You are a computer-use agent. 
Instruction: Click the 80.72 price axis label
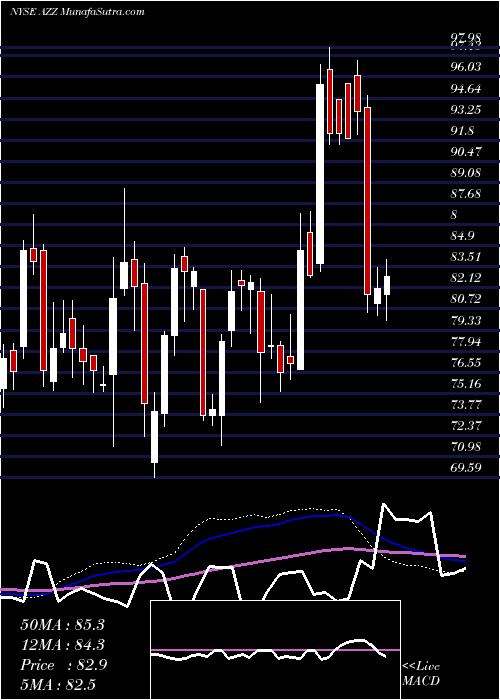click(x=466, y=299)
